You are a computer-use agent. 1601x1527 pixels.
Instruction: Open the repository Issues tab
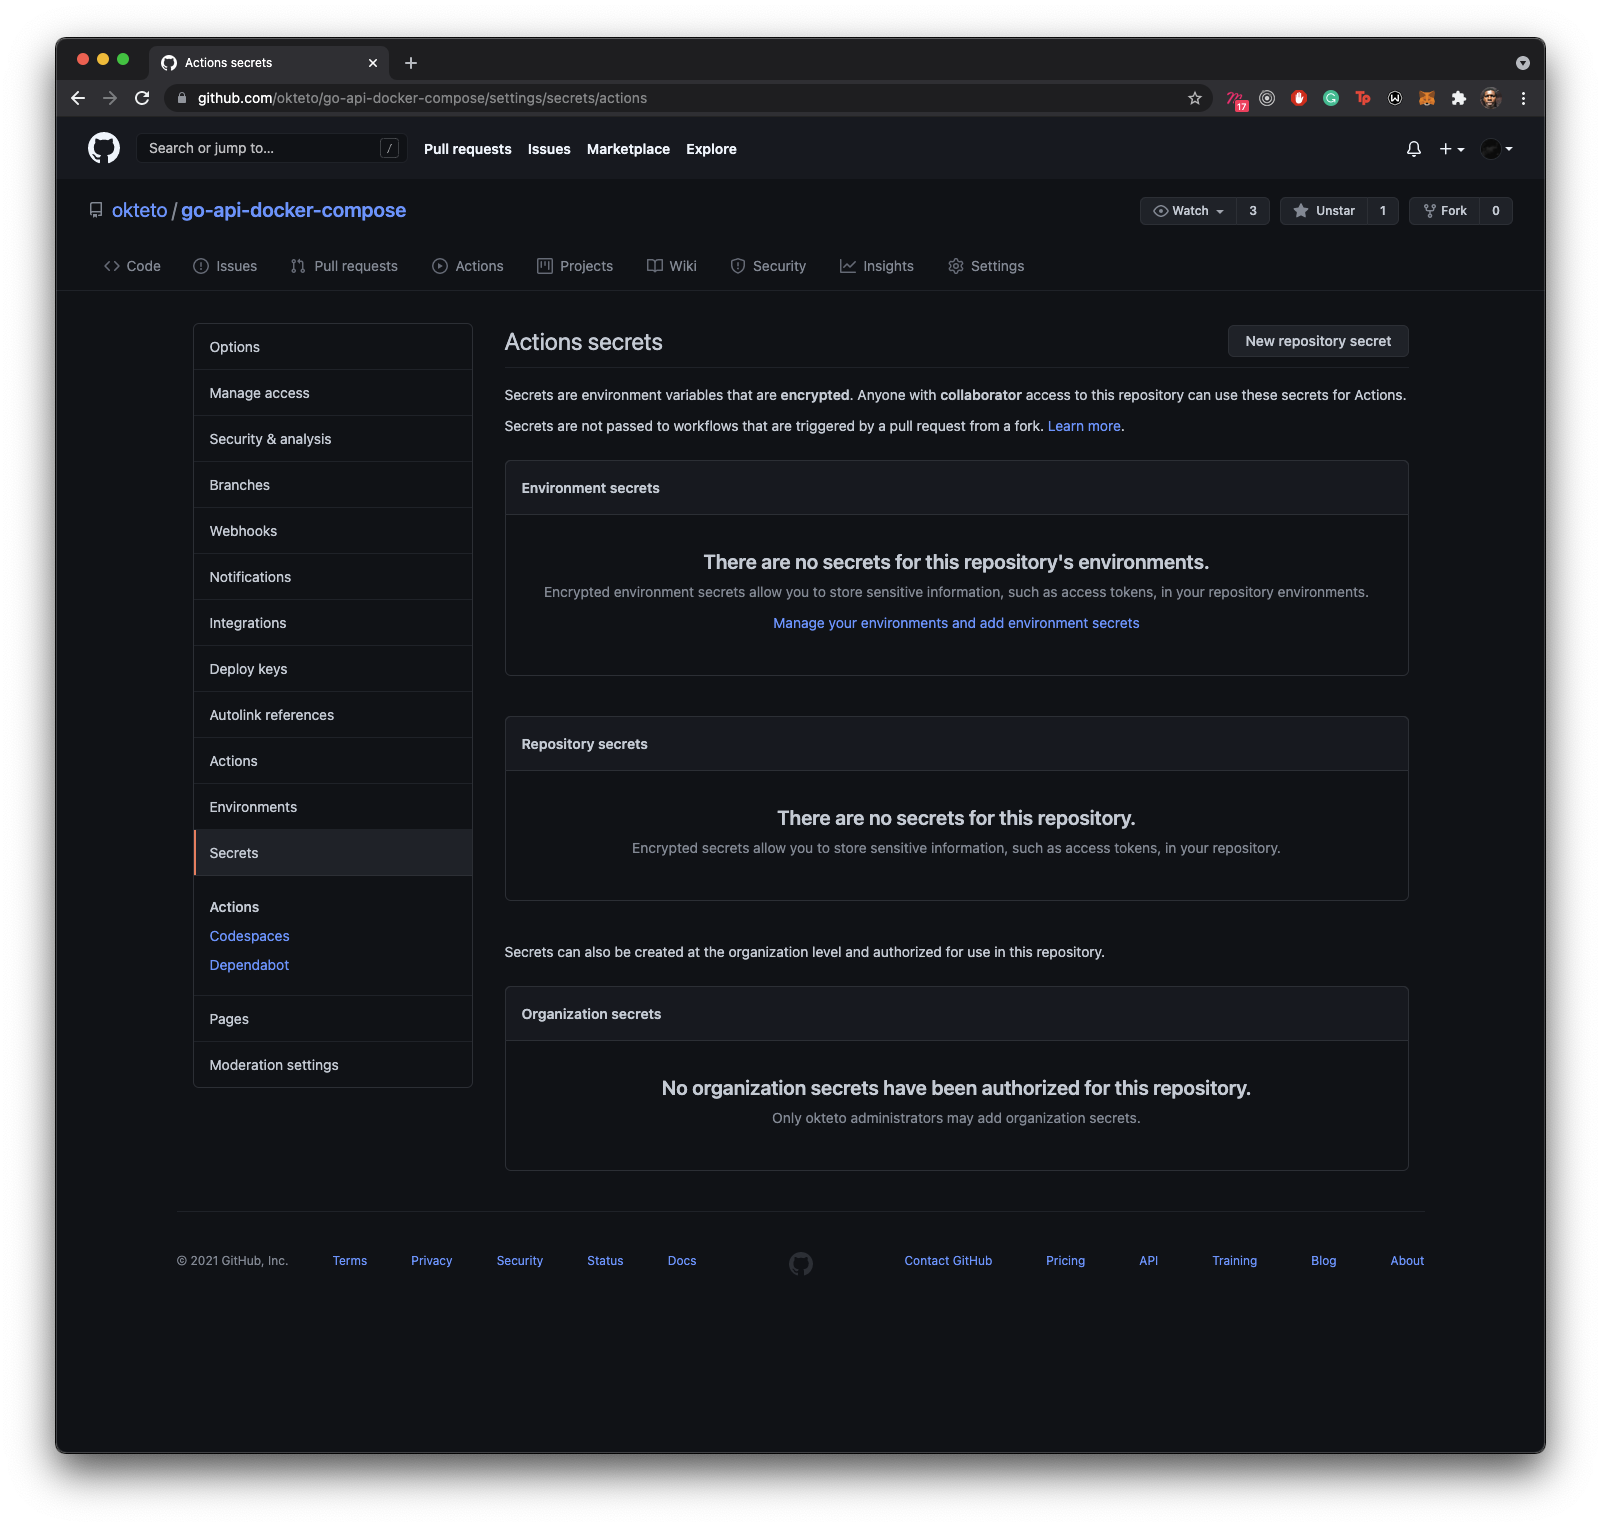pos(225,266)
